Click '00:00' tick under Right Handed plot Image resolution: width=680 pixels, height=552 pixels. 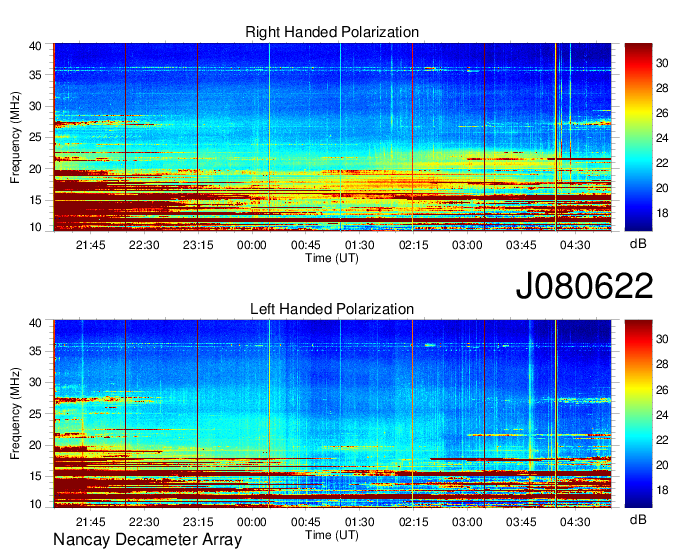[252, 245]
